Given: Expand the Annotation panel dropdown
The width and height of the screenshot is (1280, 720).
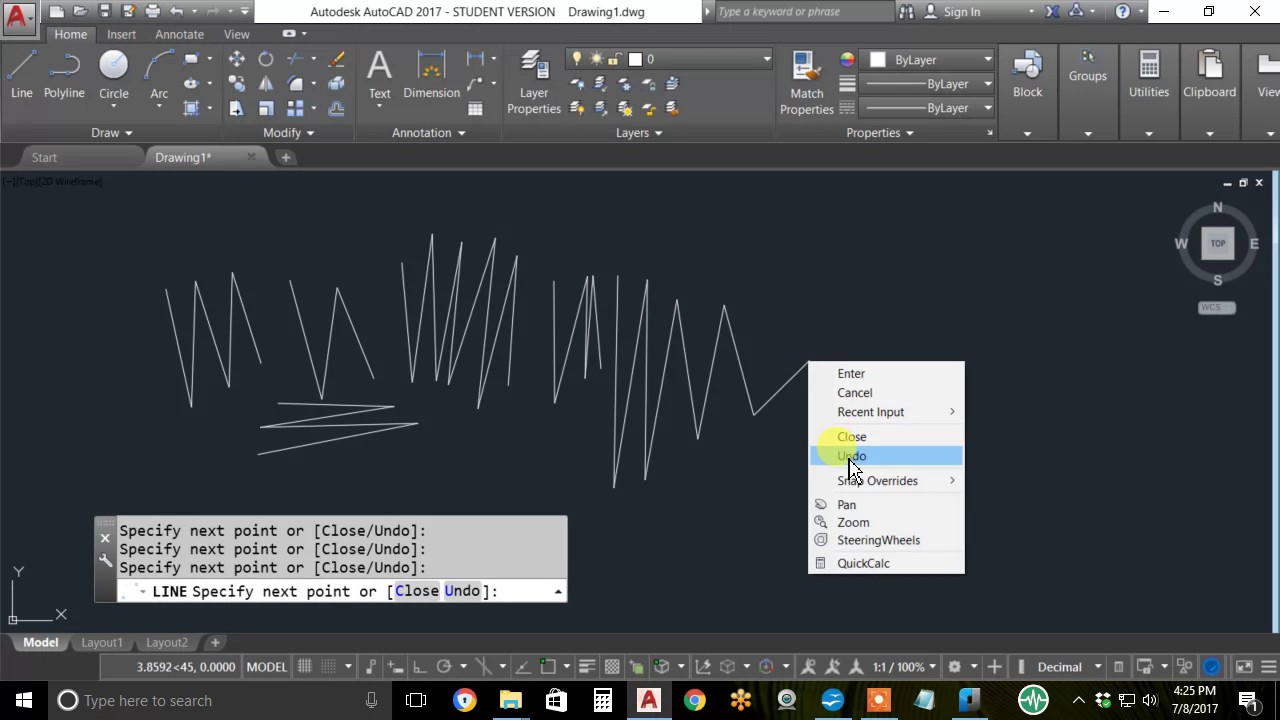Looking at the screenshot, I should (429, 133).
